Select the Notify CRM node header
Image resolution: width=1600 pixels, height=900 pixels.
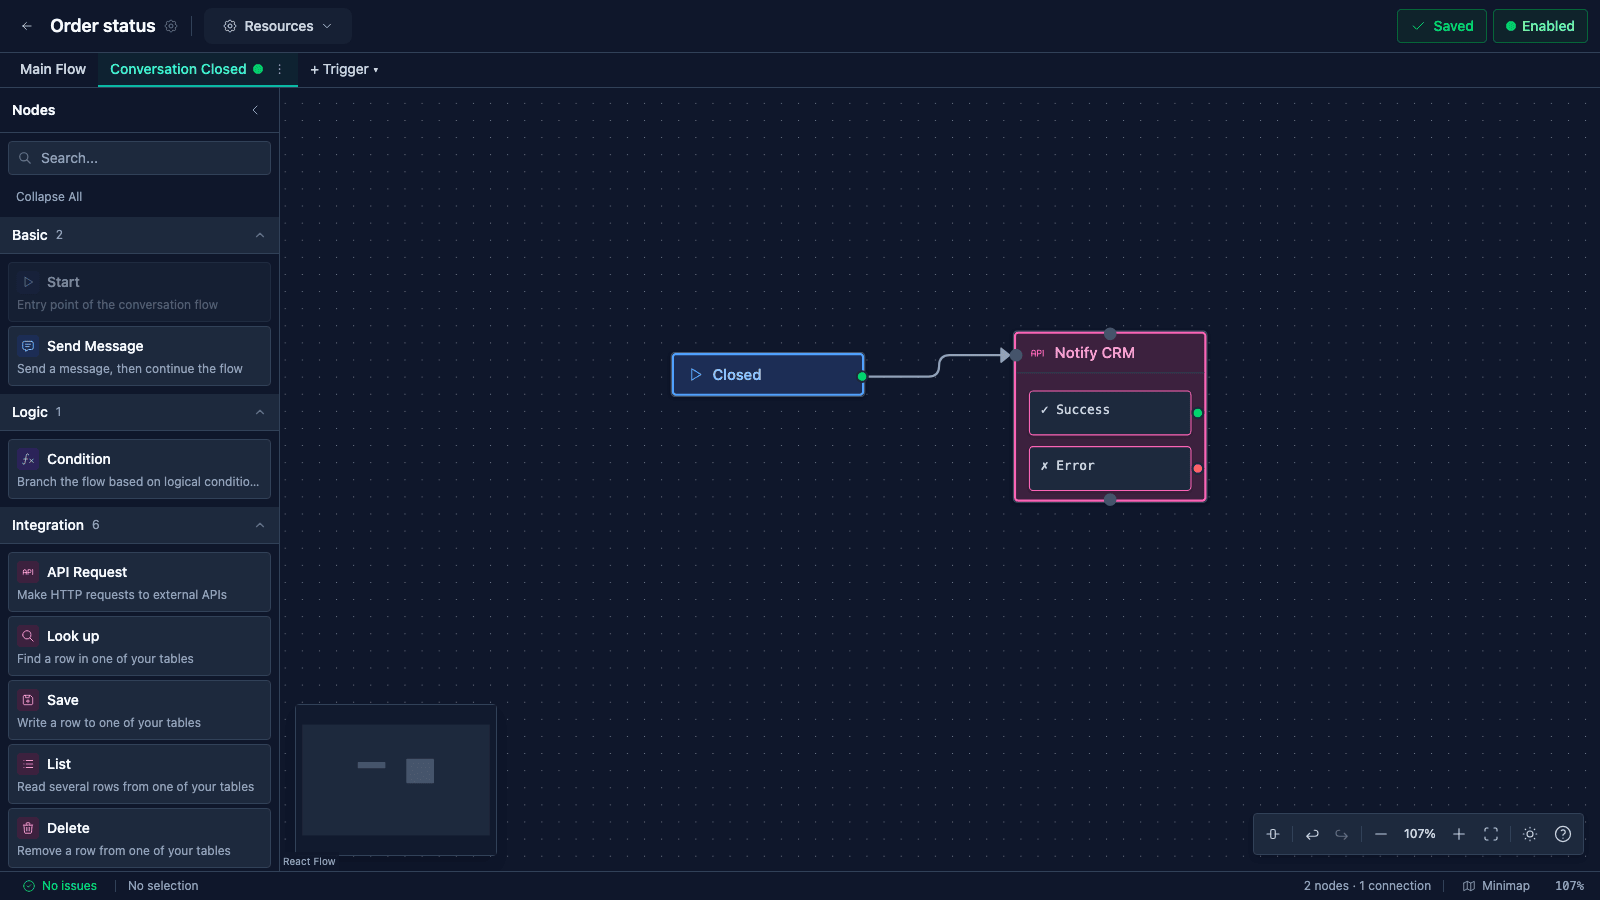point(1110,353)
